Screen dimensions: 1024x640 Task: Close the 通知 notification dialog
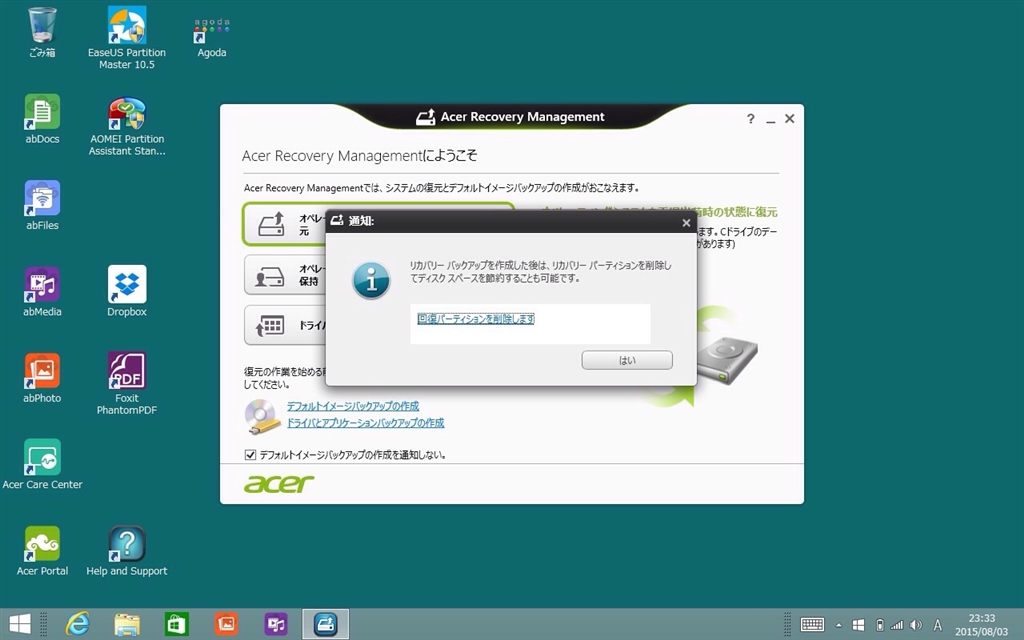686,223
